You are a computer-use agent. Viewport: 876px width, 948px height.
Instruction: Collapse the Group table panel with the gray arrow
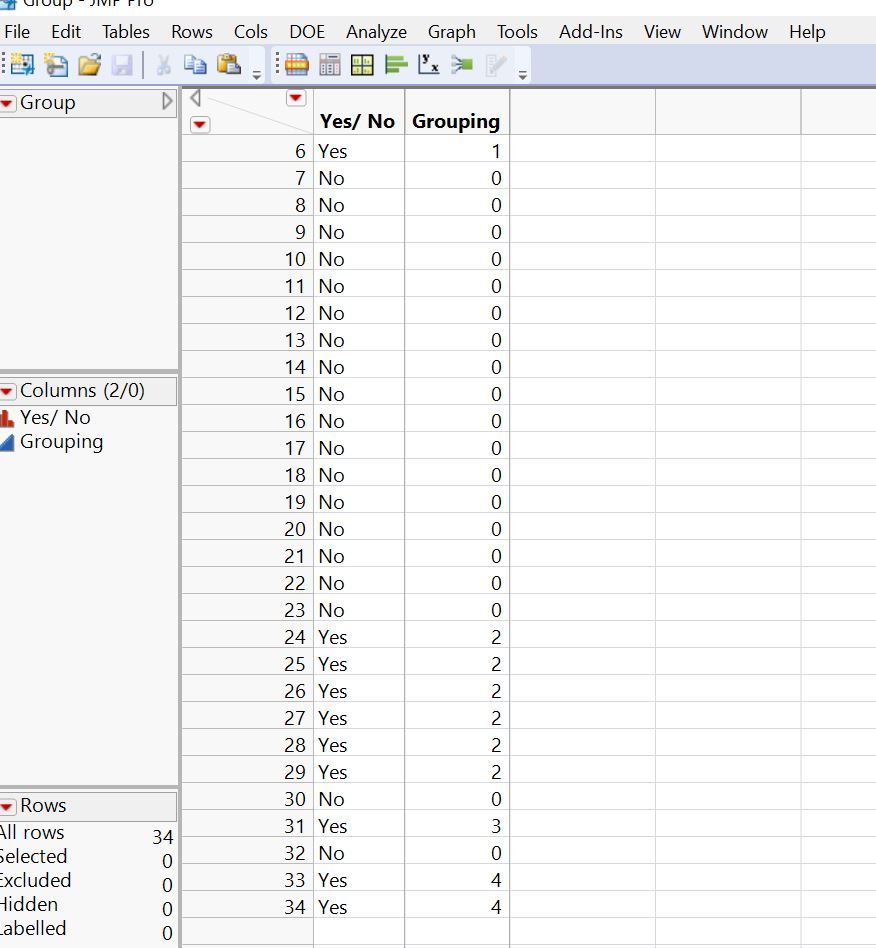click(167, 102)
